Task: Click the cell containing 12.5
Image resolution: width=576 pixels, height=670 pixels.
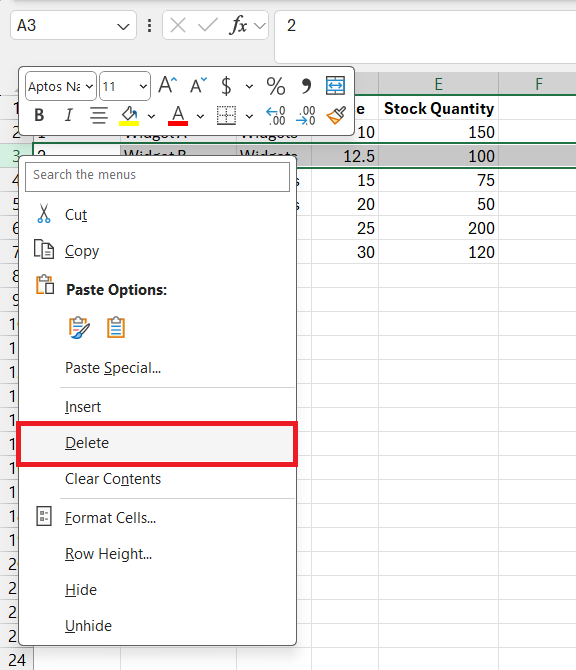Action: coord(345,156)
